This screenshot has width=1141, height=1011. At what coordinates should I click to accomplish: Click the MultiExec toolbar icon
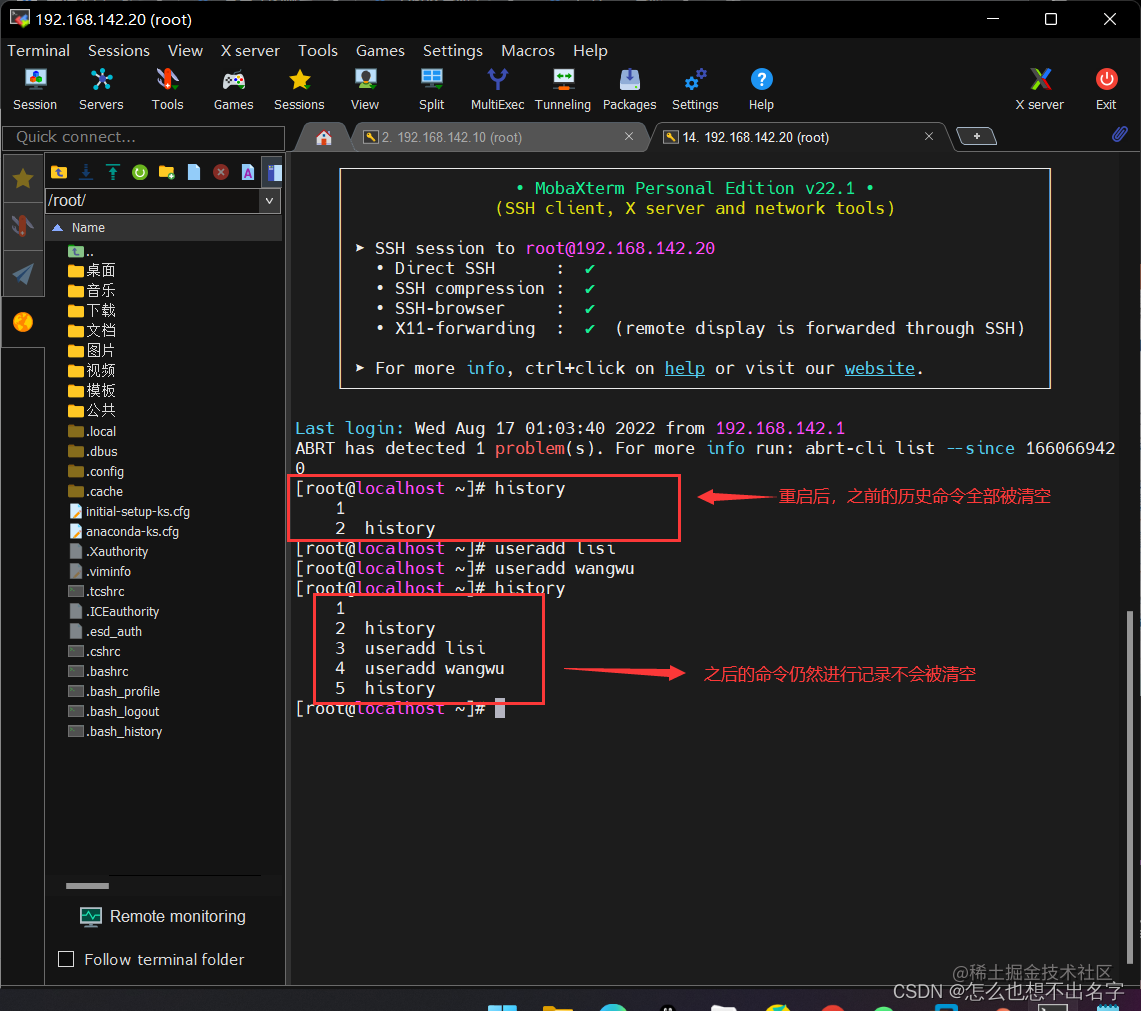[497, 88]
